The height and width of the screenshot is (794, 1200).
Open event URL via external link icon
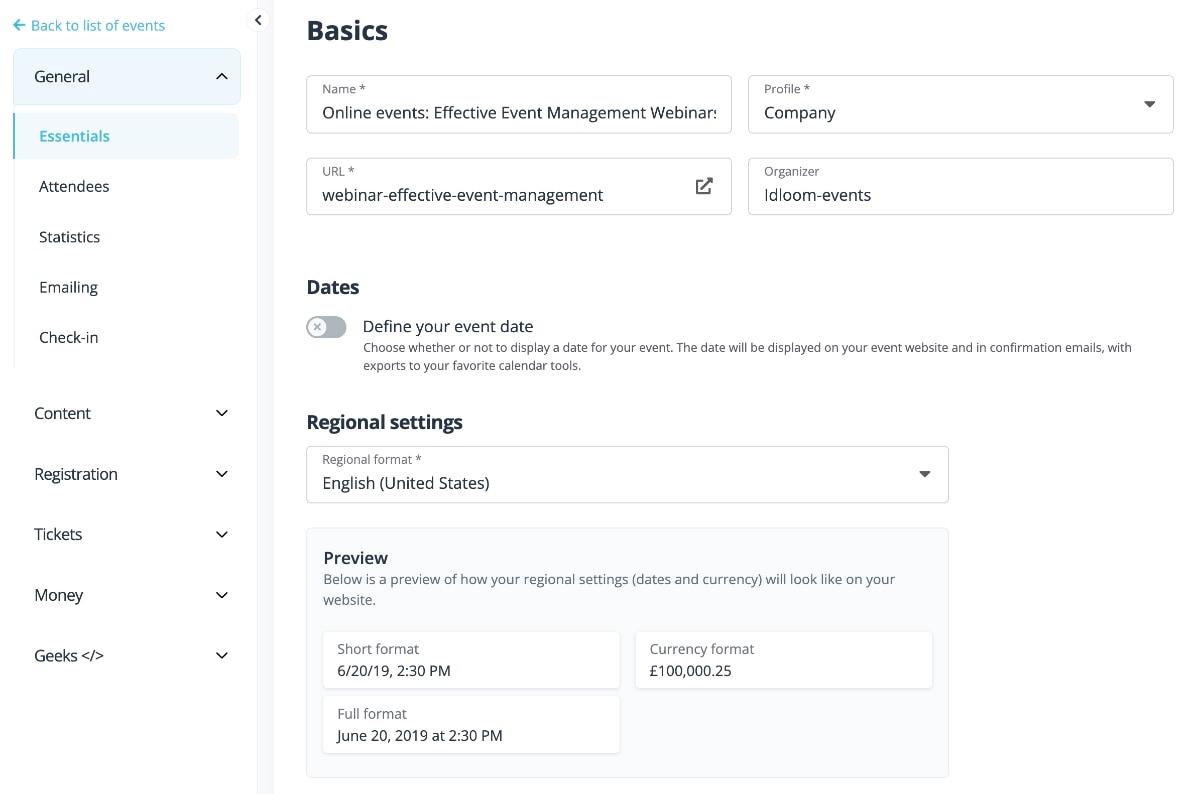tap(704, 186)
